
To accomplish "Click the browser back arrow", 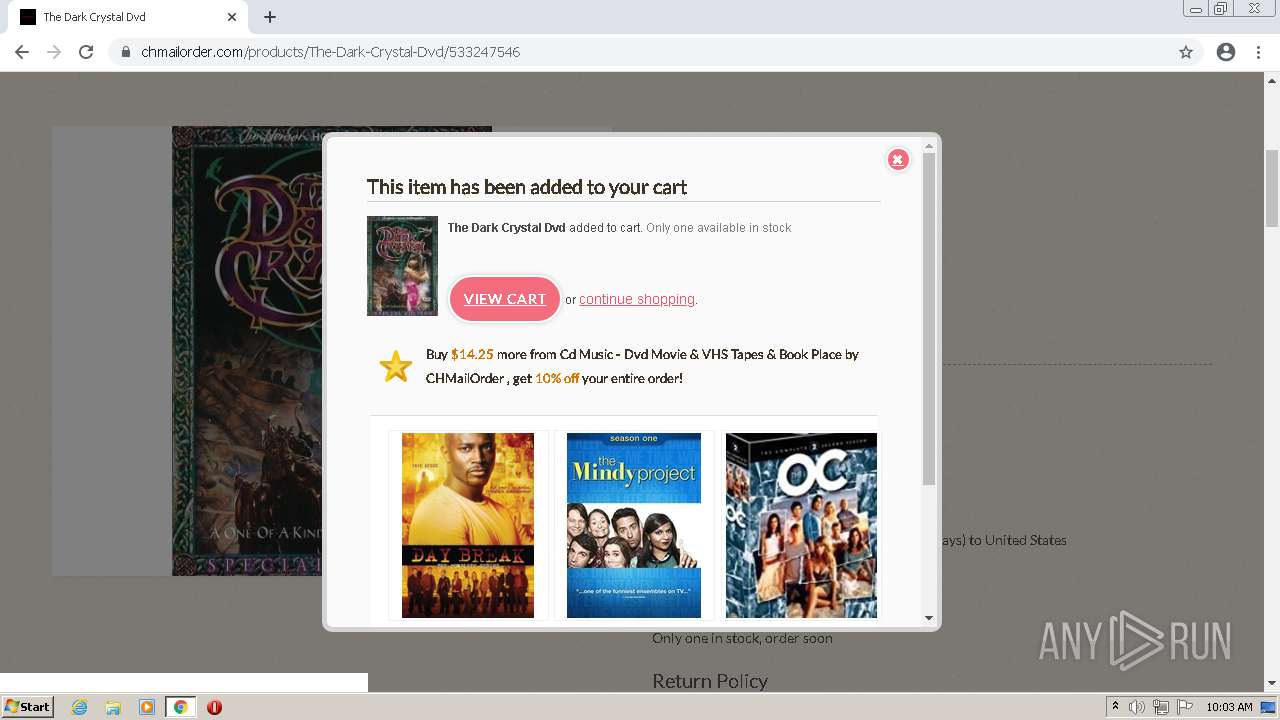I will click(x=22, y=52).
